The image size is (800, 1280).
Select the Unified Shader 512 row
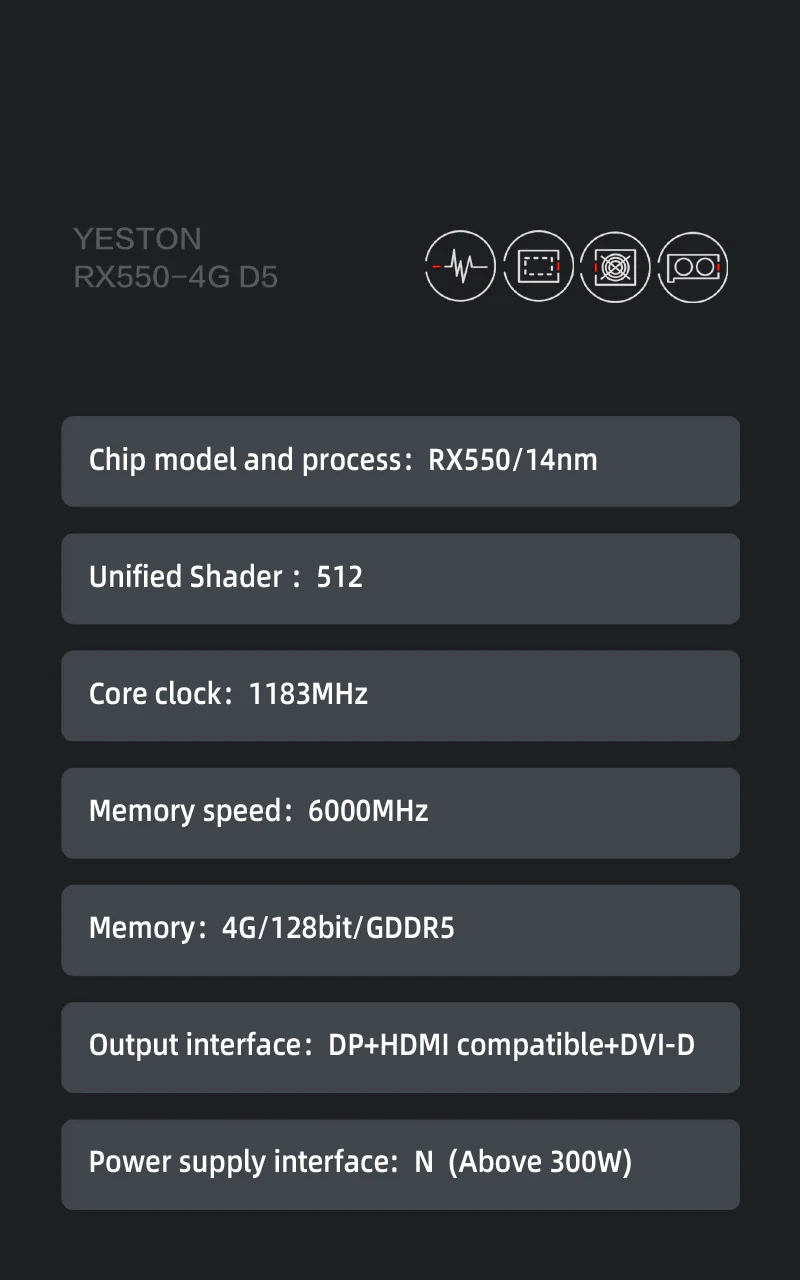click(400, 578)
